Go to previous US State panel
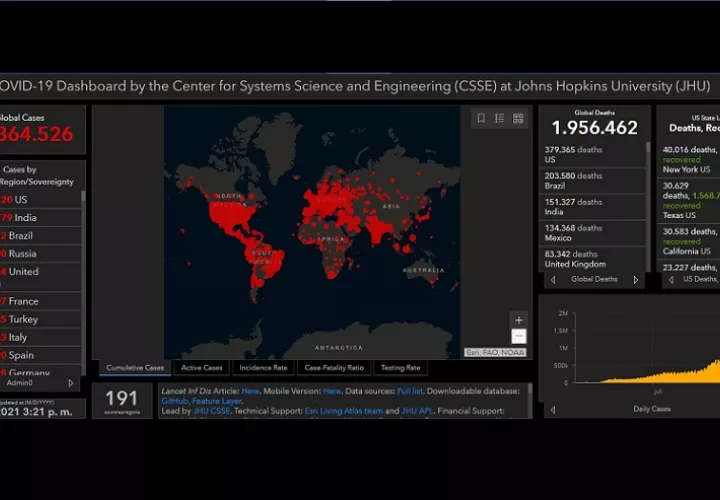This screenshot has width=720, height=500. 669,280
